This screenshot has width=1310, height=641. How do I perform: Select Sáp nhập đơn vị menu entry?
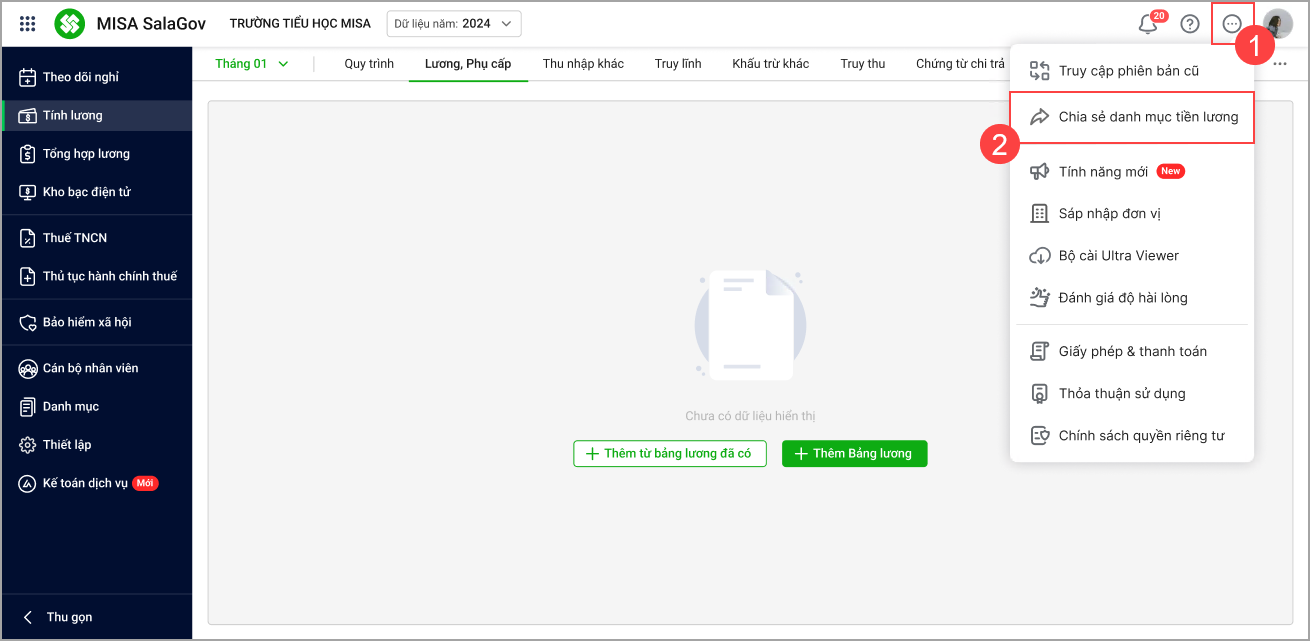coord(1132,213)
